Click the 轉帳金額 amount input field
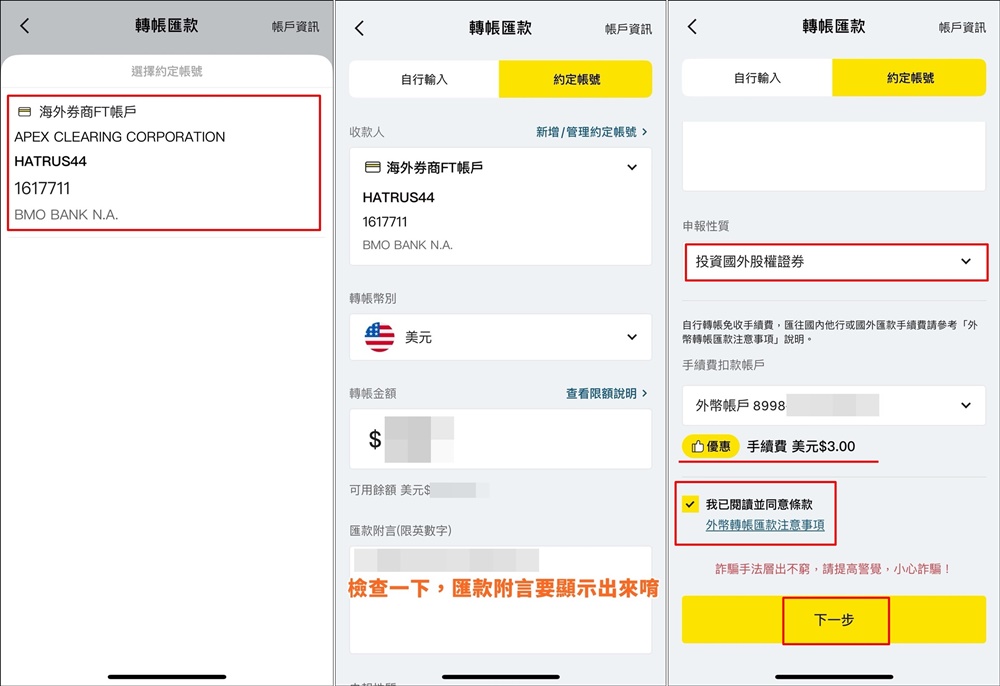The height and width of the screenshot is (686, 1000). click(500, 439)
